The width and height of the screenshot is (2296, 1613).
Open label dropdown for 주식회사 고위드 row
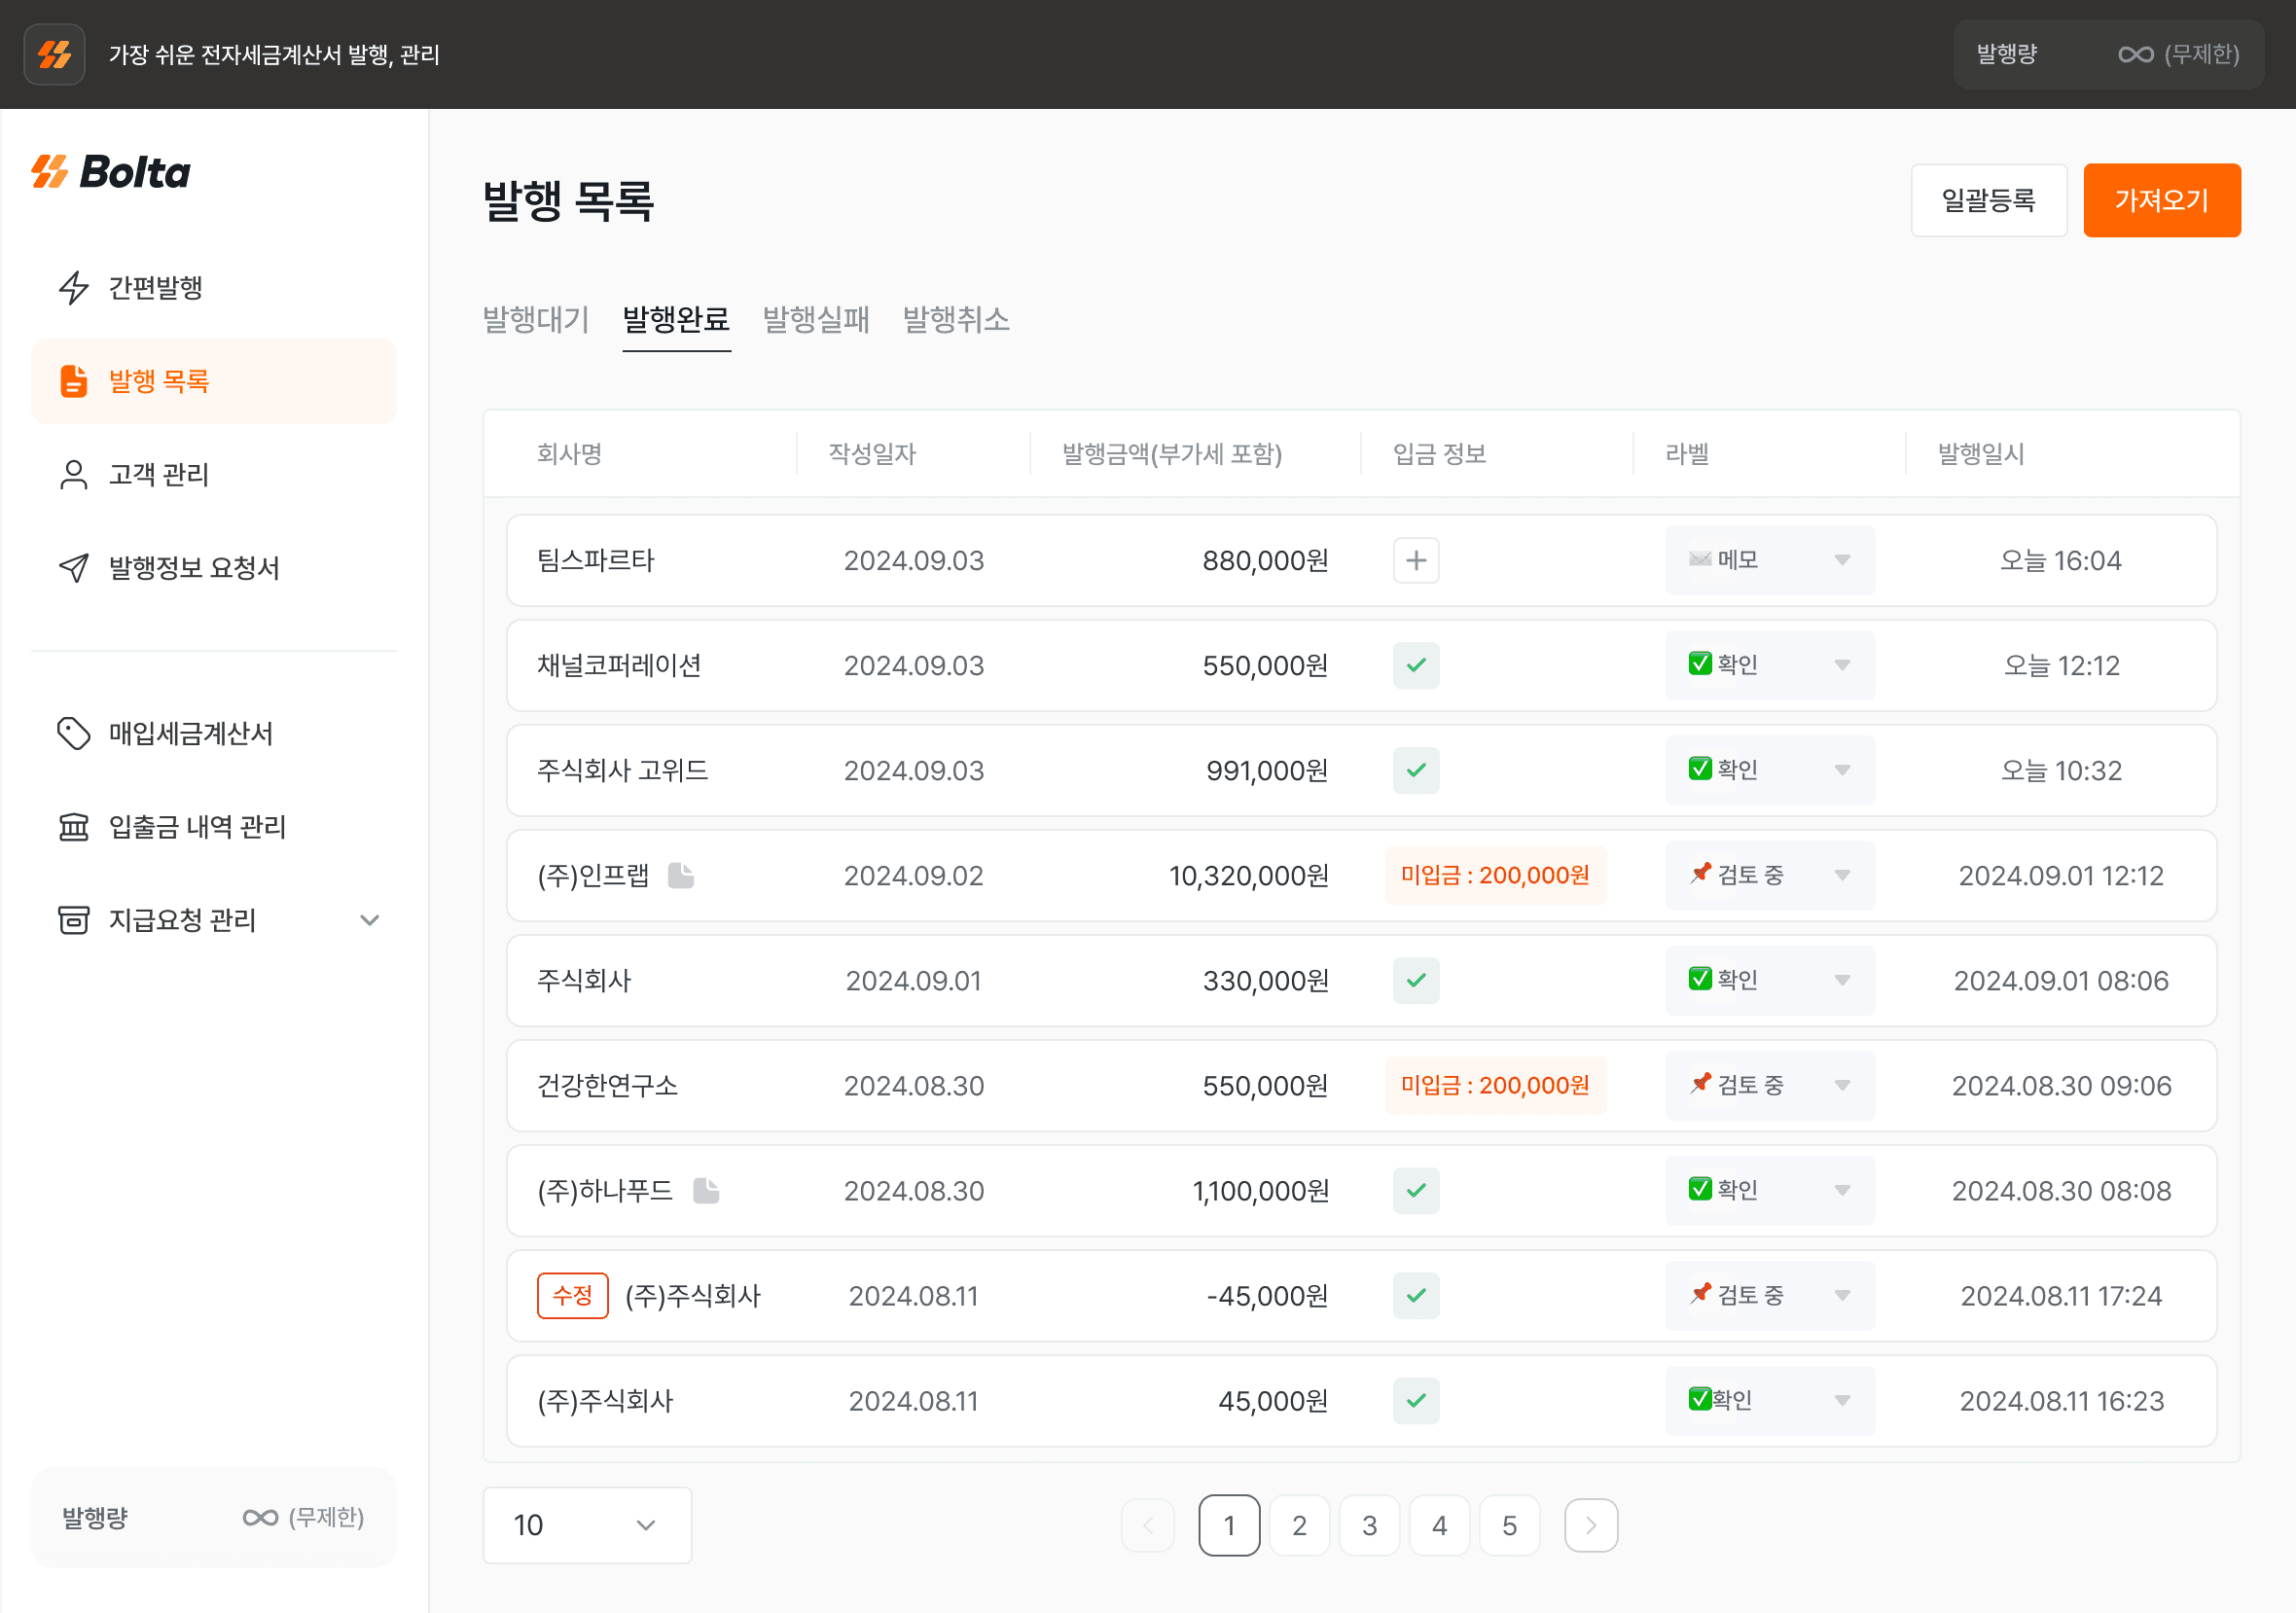tap(1770, 771)
